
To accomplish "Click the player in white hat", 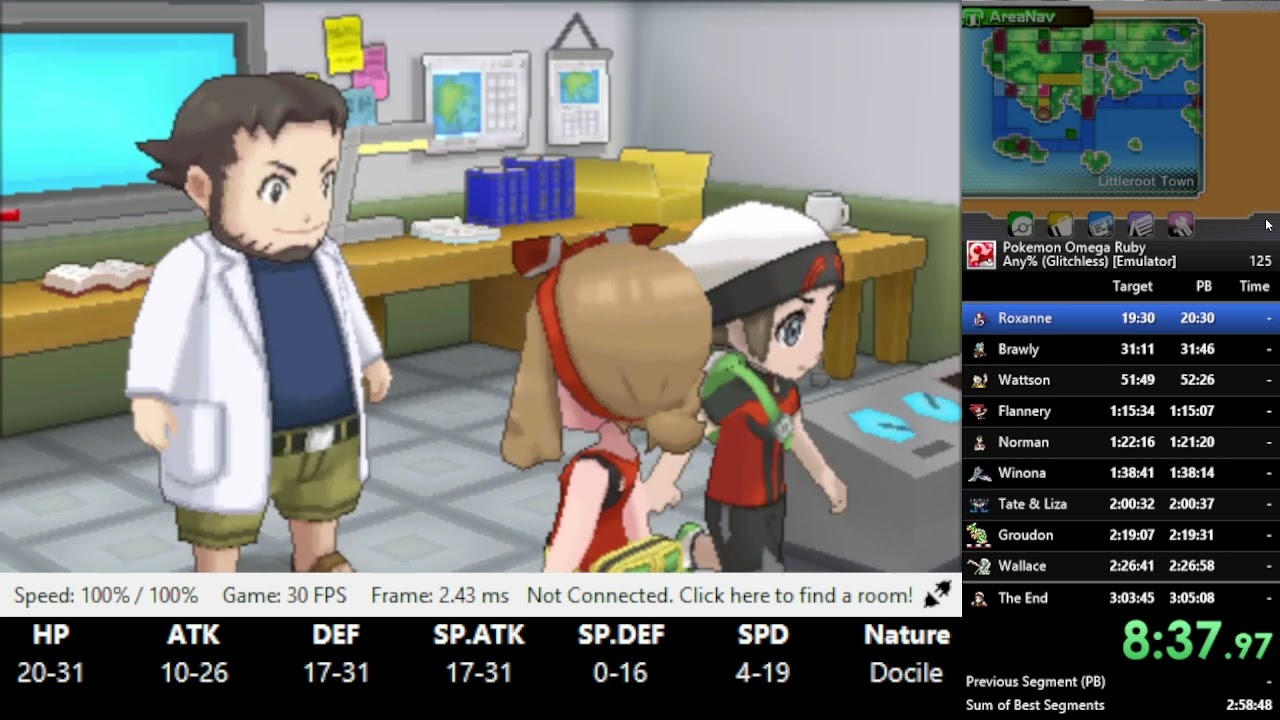I will coord(765,385).
